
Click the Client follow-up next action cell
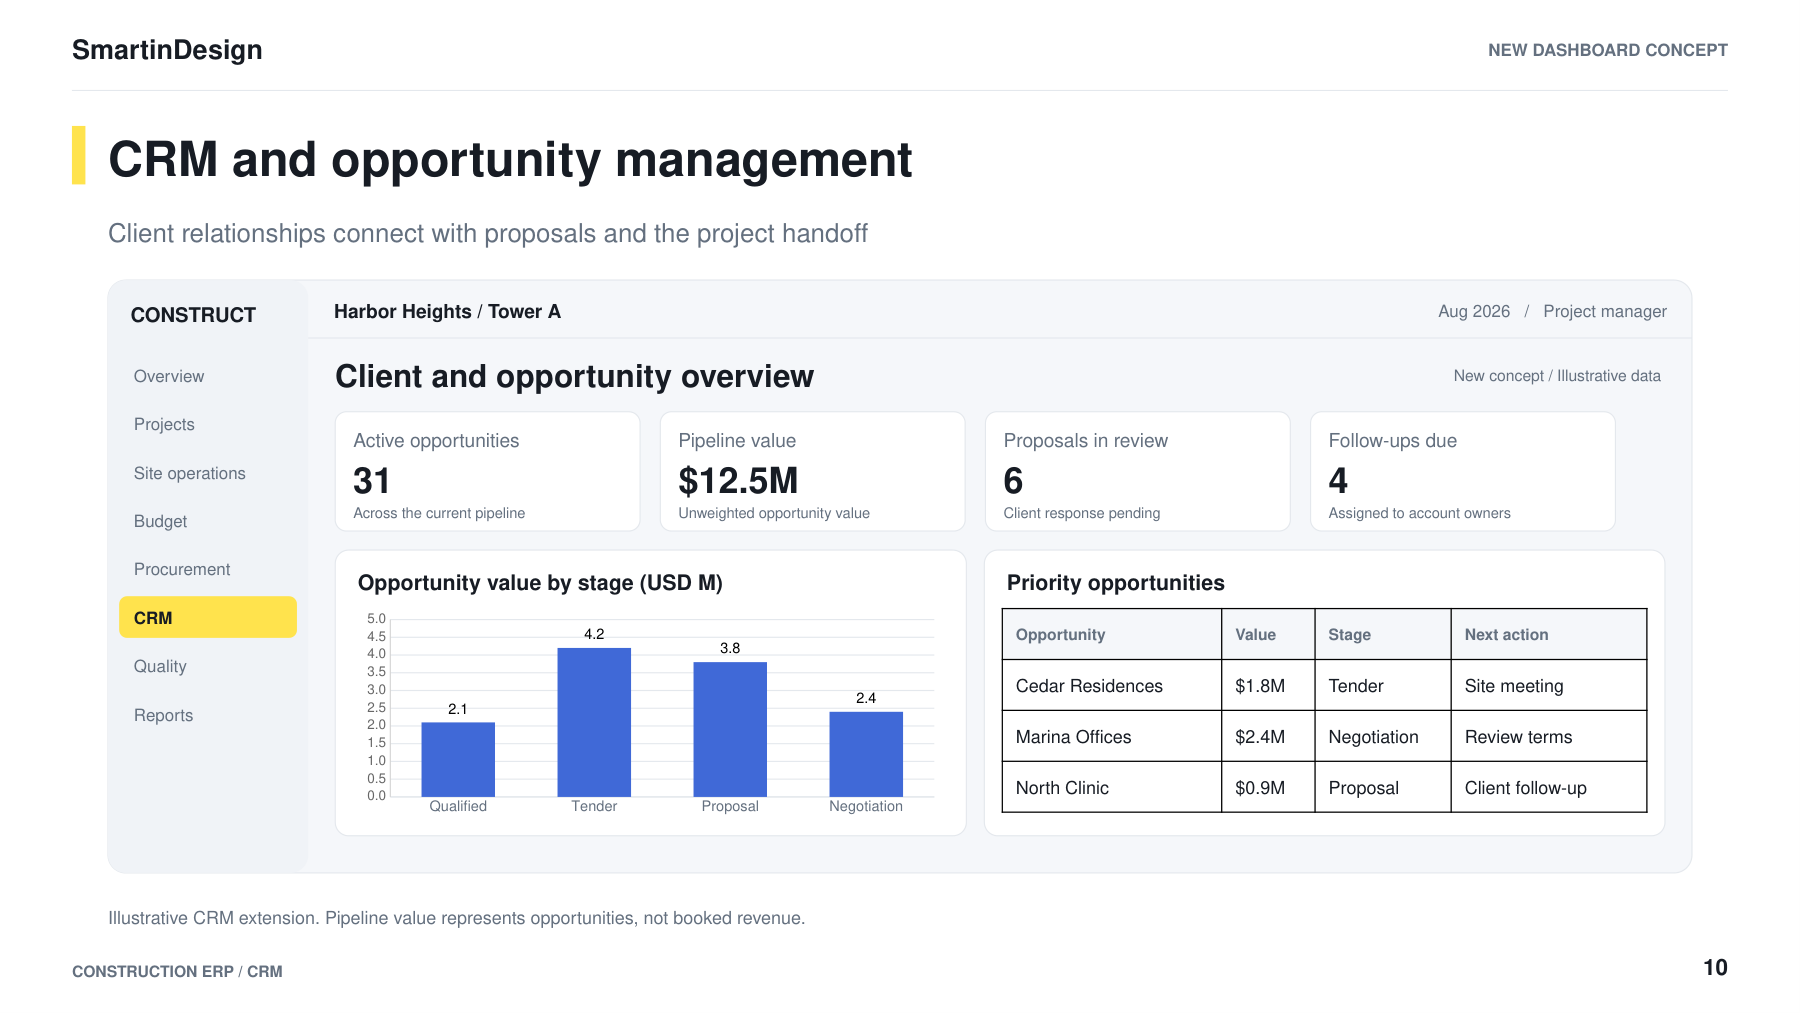[x=1549, y=787]
